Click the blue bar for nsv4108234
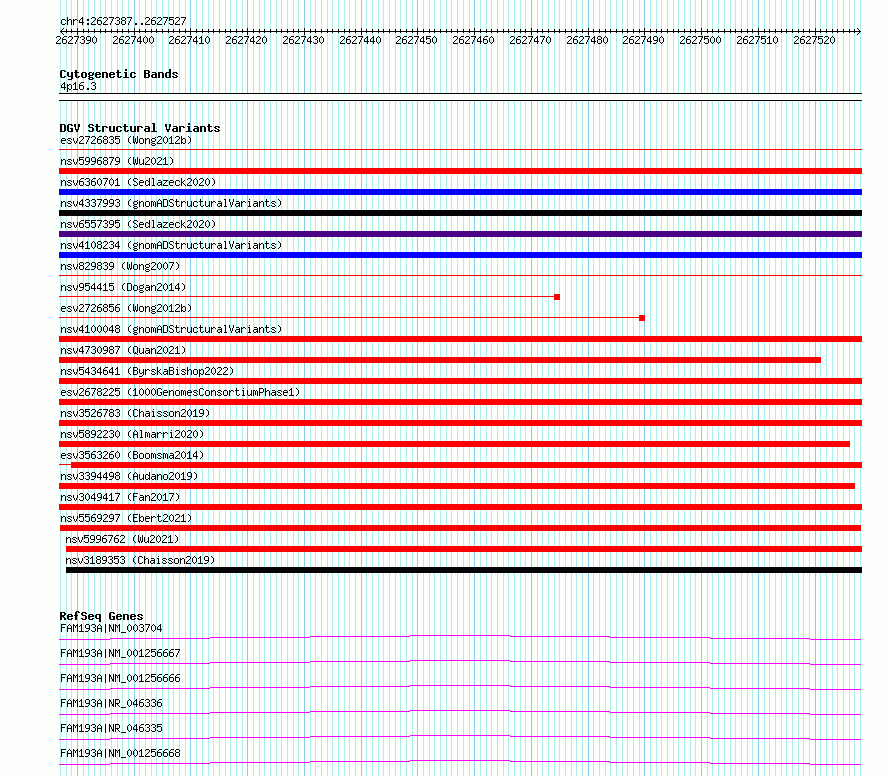This screenshot has height=776, width=890. (460, 255)
